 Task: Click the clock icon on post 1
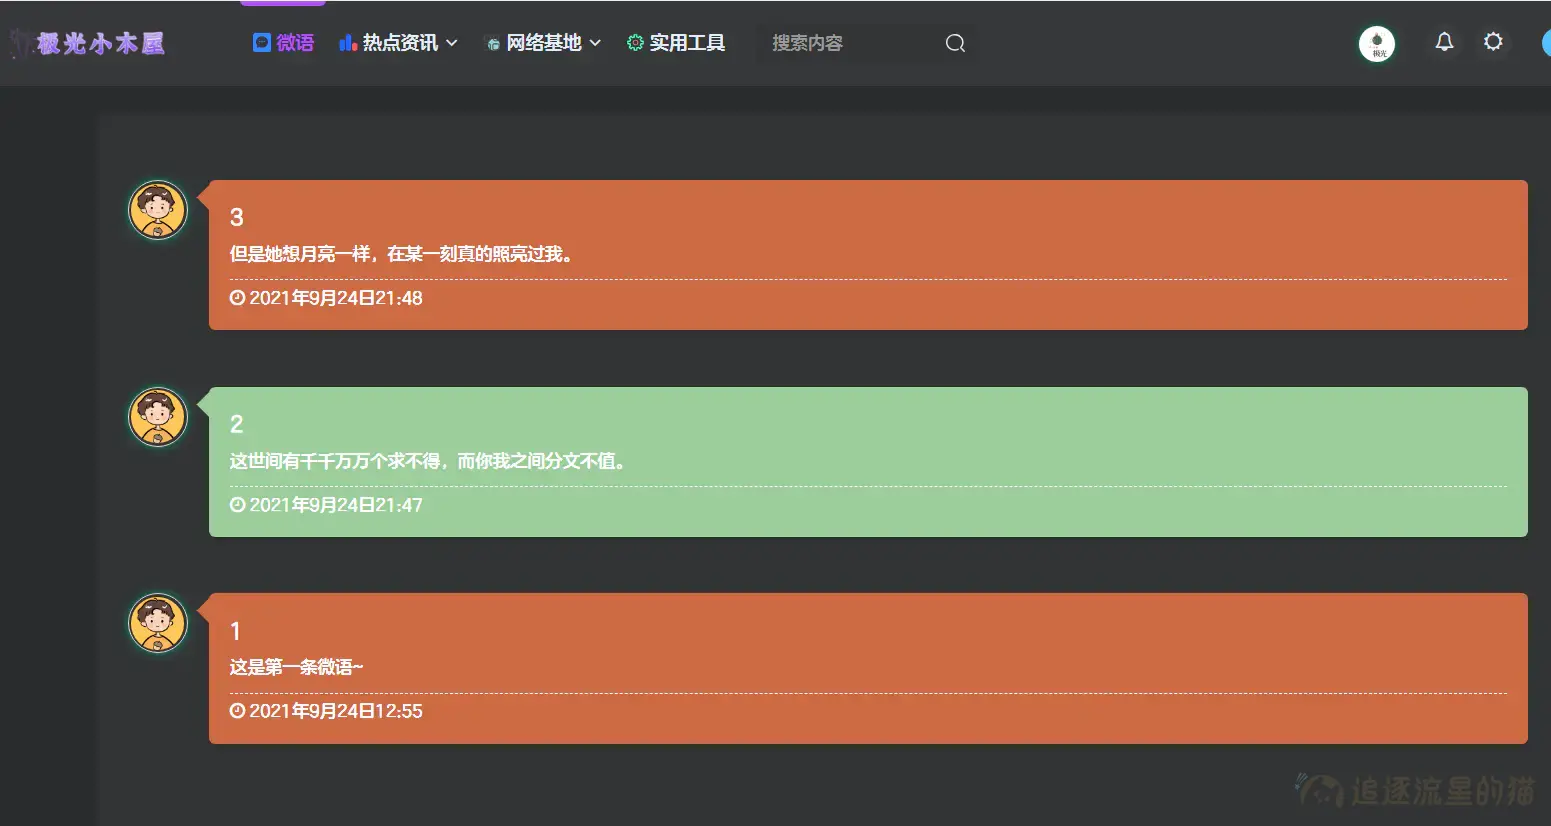click(x=236, y=710)
